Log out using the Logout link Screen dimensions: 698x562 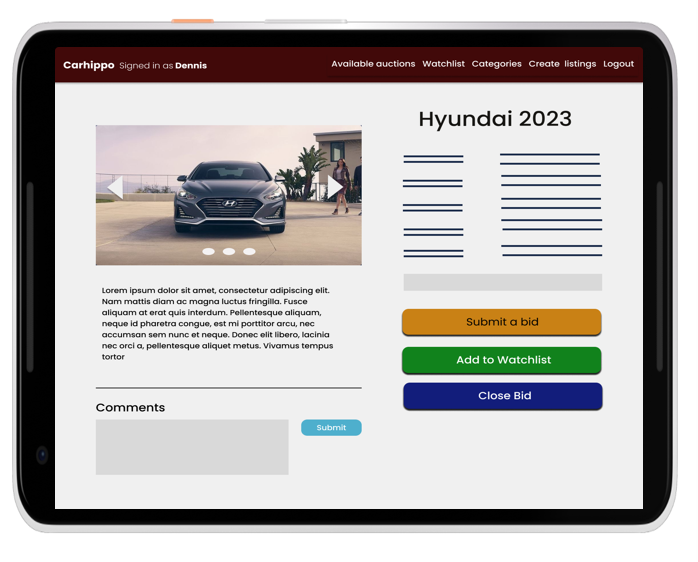click(x=618, y=64)
